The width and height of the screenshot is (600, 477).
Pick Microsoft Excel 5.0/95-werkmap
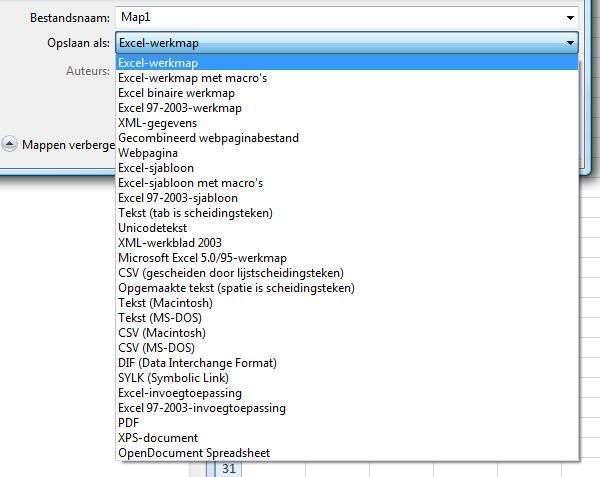347,258
